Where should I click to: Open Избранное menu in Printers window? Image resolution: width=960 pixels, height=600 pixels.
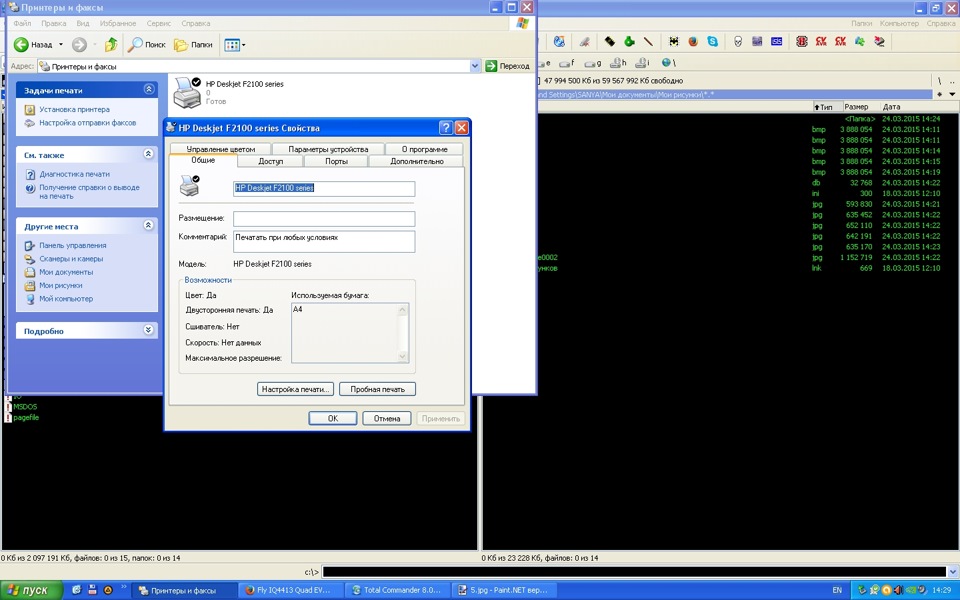(118, 23)
